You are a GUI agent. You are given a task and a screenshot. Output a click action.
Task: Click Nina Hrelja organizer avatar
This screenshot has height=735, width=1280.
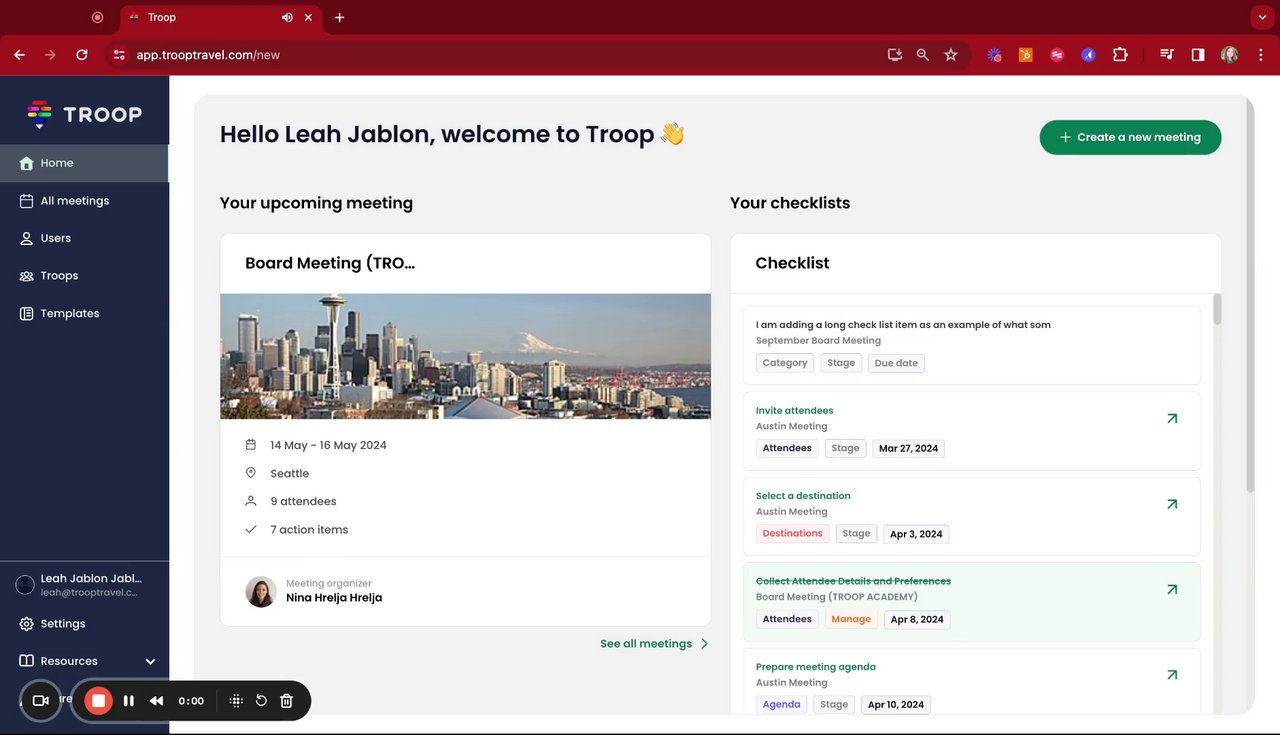[x=261, y=592]
